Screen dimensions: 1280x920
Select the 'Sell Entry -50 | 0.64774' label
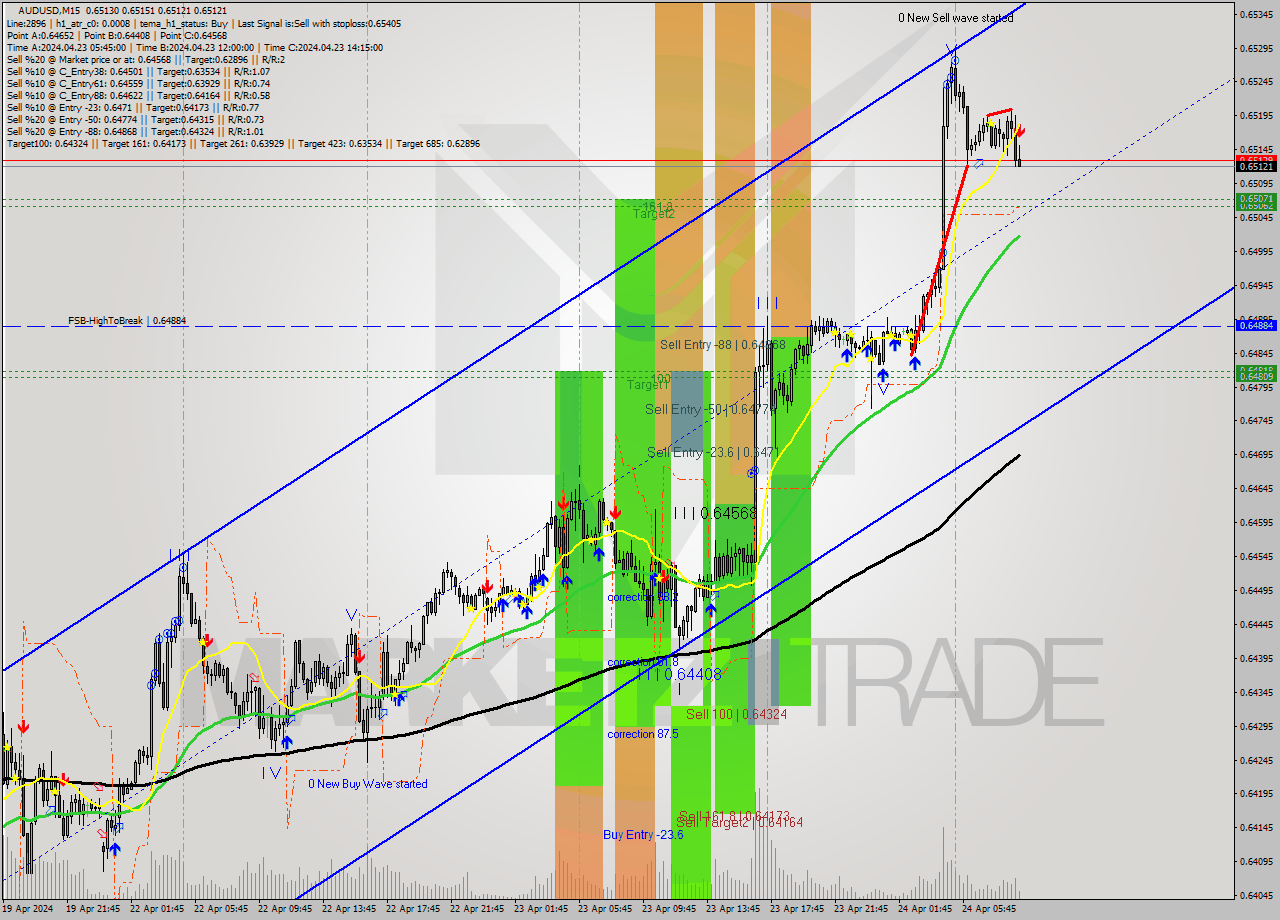click(710, 410)
